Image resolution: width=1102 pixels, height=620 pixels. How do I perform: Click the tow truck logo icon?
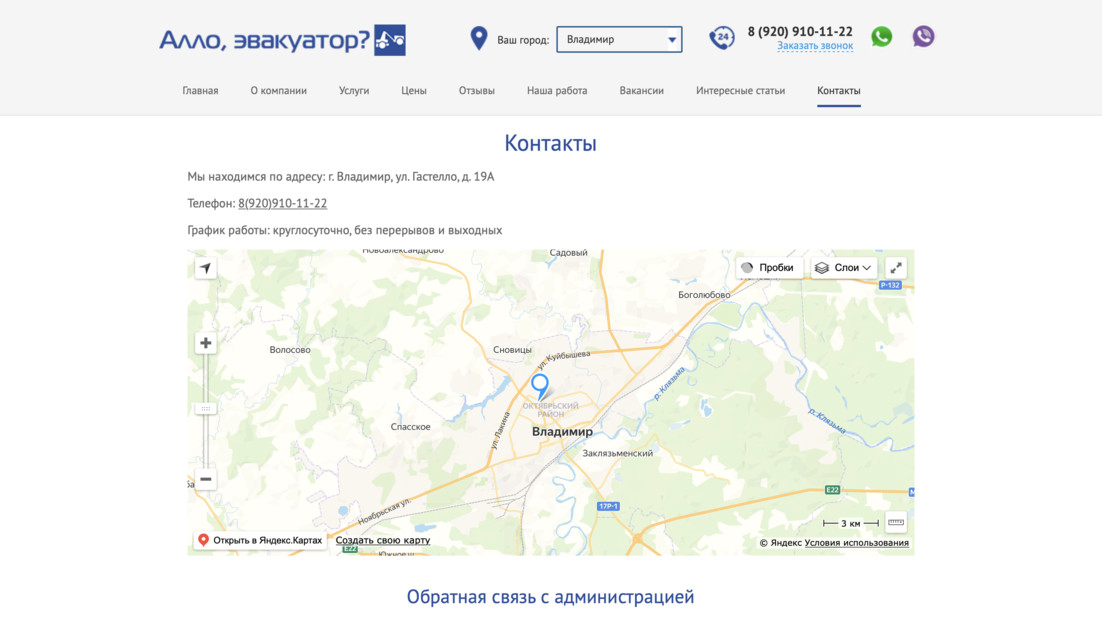tap(389, 40)
